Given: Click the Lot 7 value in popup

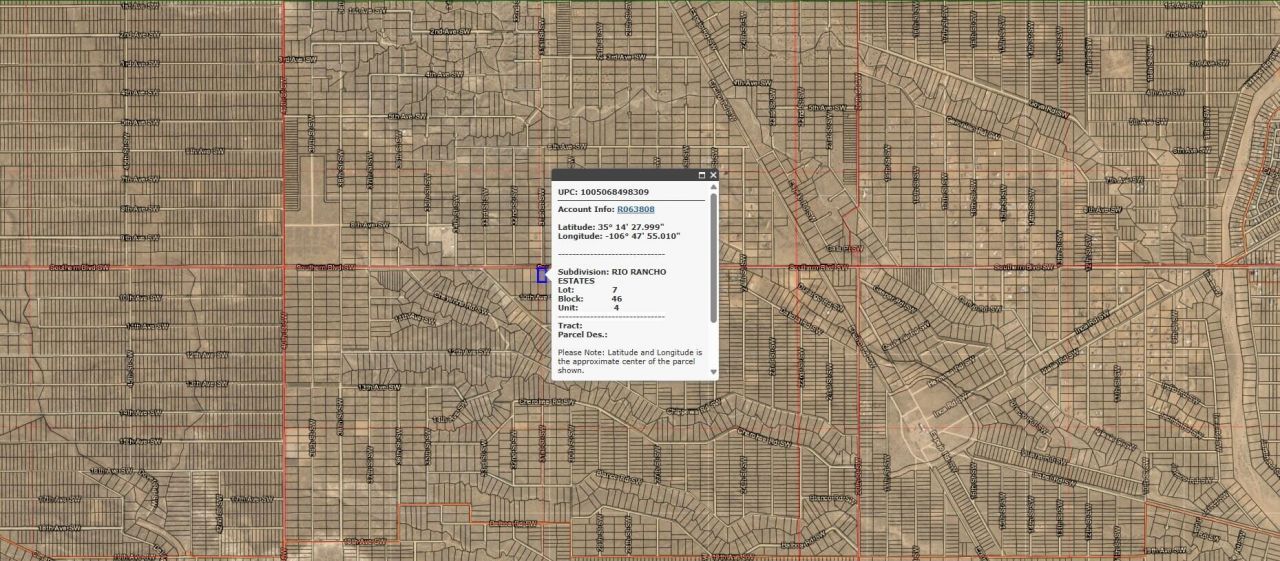Looking at the screenshot, I should point(614,290).
